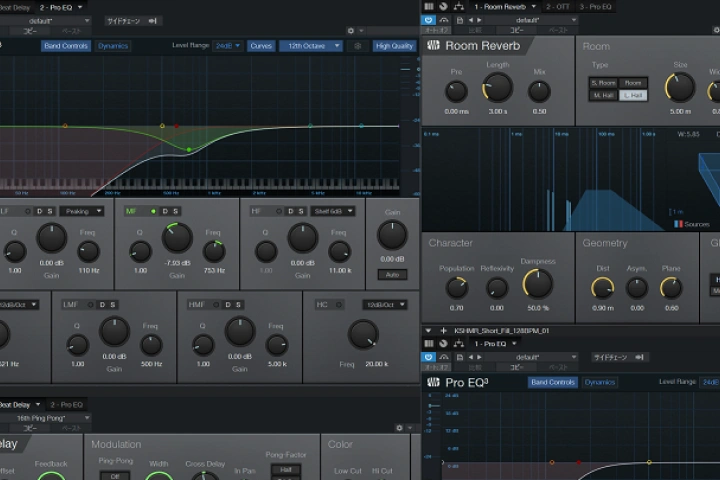The width and height of the screenshot is (720, 480).
Task: Click the sidechain input icon in top-left Pro EQ
Action: click(x=152, y=21)
